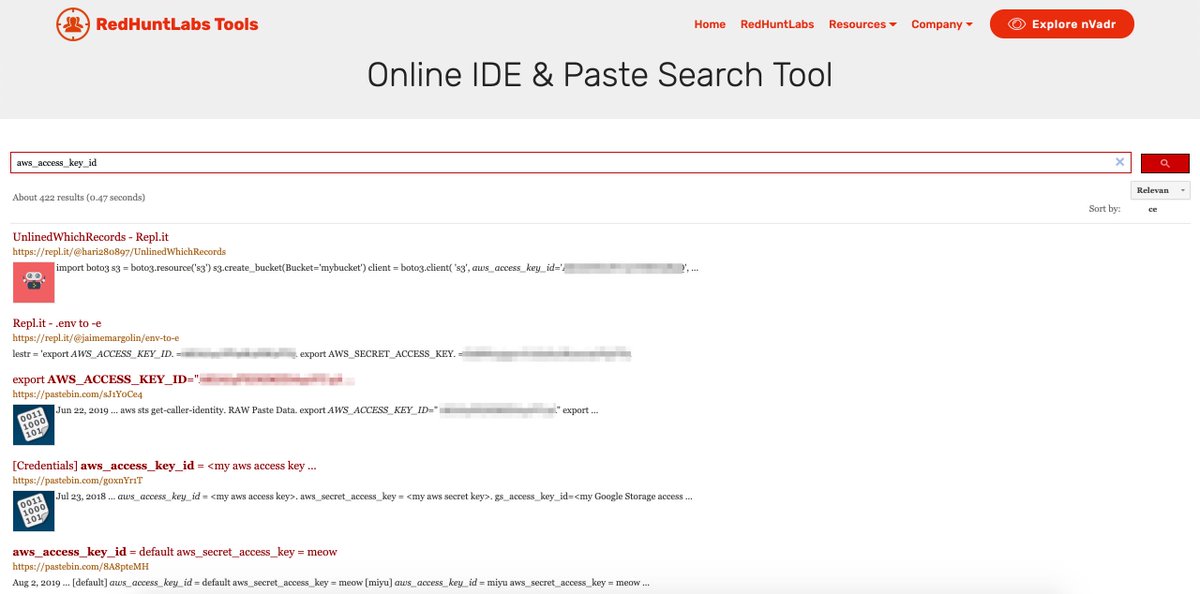Screen dimensions: 1200x594
Task: Click the 'About 422 results' text
Action: coord(79,197)
